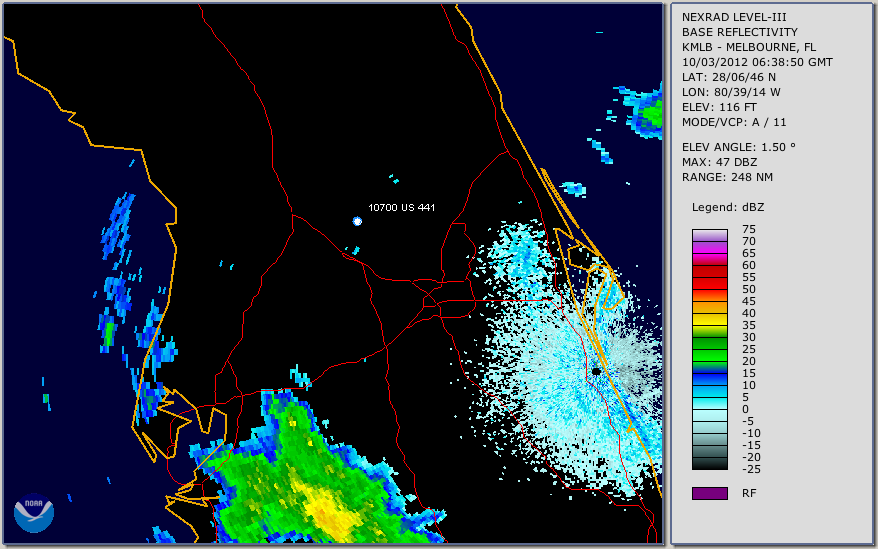878x549 pixels.
Task: Click the 'Legend: dBZ' heading
Action: [728, 207]
